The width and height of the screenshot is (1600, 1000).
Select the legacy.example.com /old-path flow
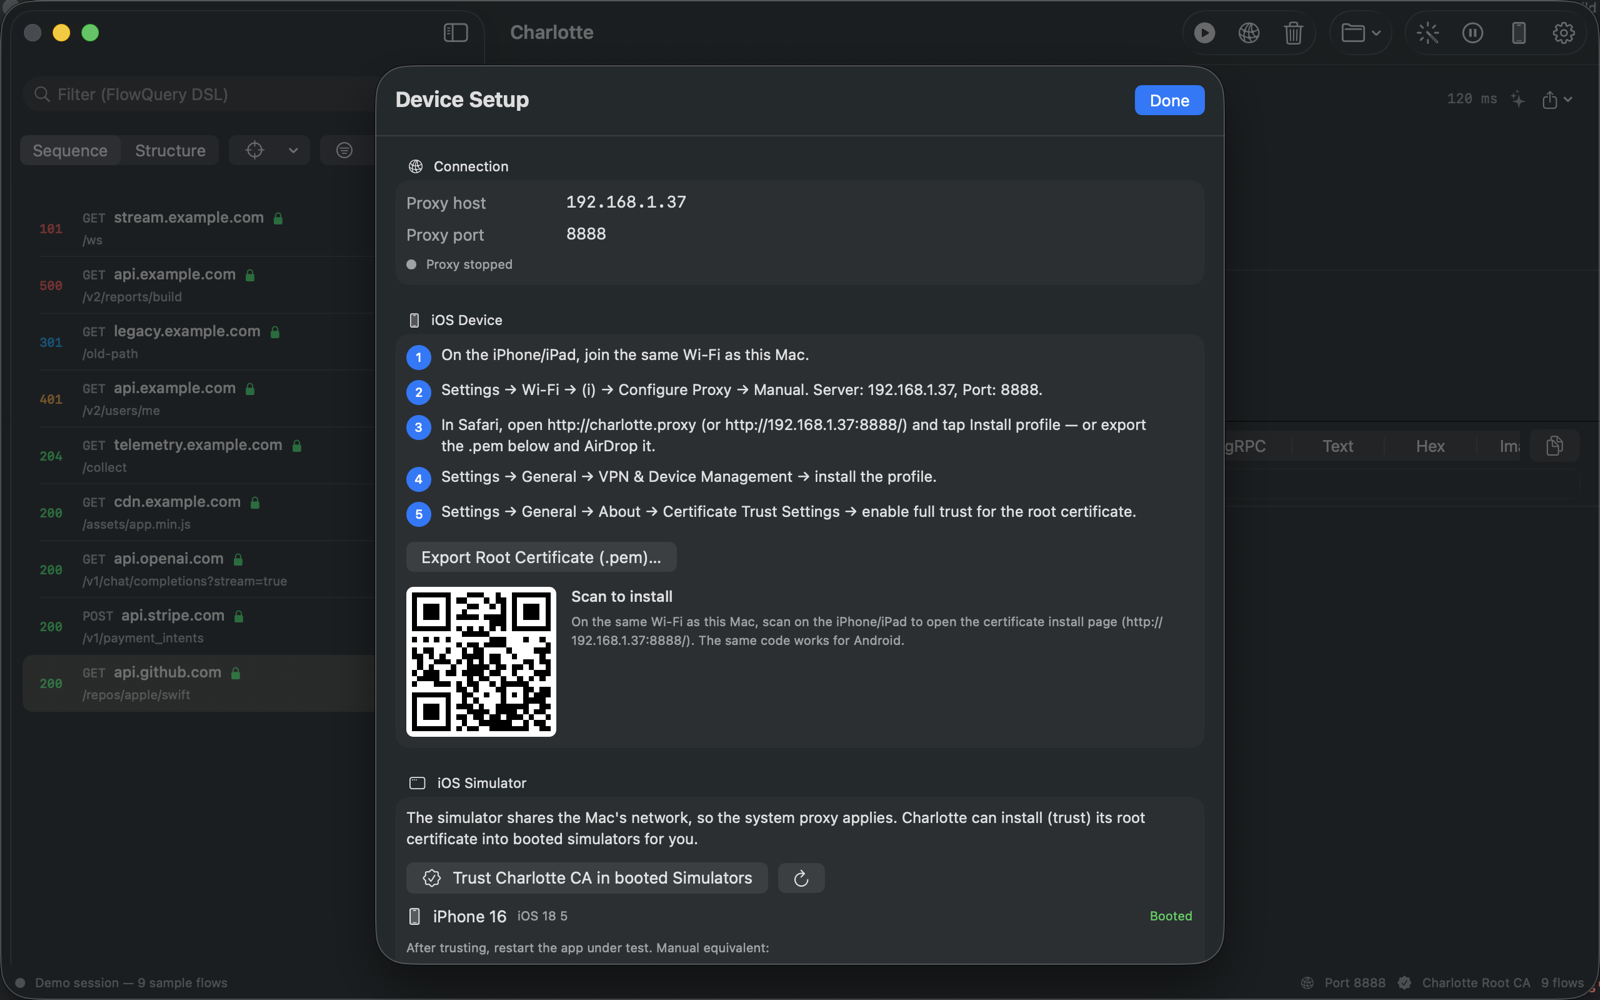[x=198, y=342]
